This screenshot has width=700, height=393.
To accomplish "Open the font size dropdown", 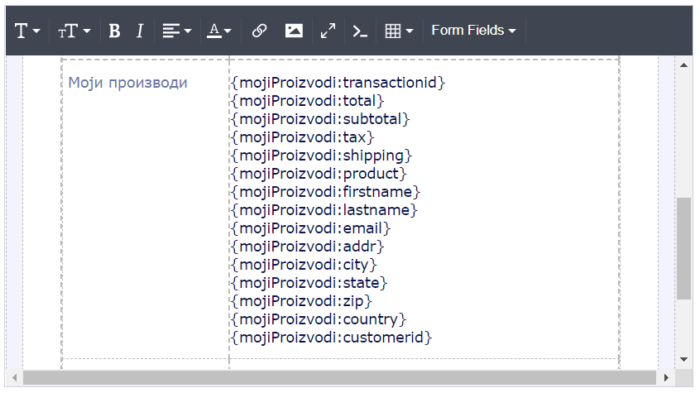I will click(74, 31).
